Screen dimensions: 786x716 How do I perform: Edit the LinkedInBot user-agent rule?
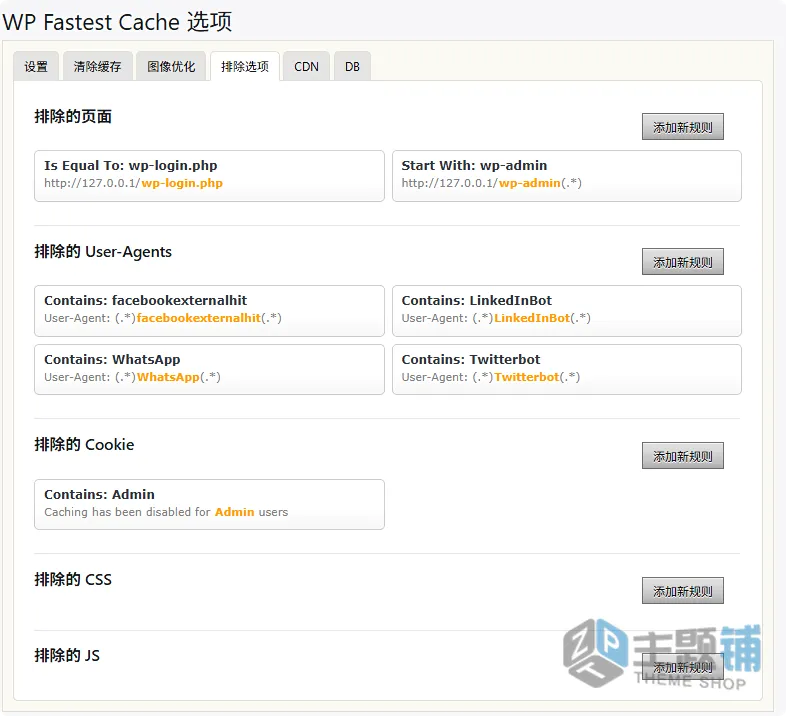[567, 311]
